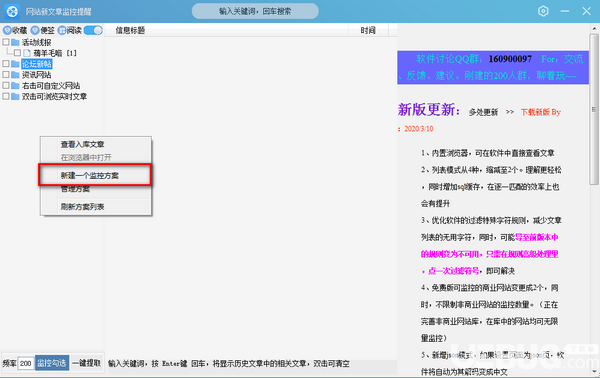This screenshot has width=600, height=378.
Task: Click the folder icon beside 右击可自定义网站
Action: tap(15, 85)
